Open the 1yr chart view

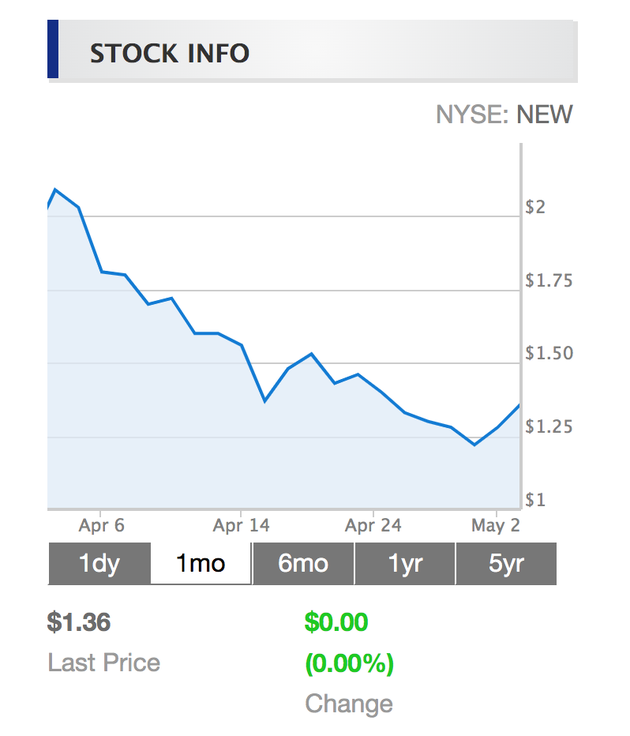coord(405,564)
